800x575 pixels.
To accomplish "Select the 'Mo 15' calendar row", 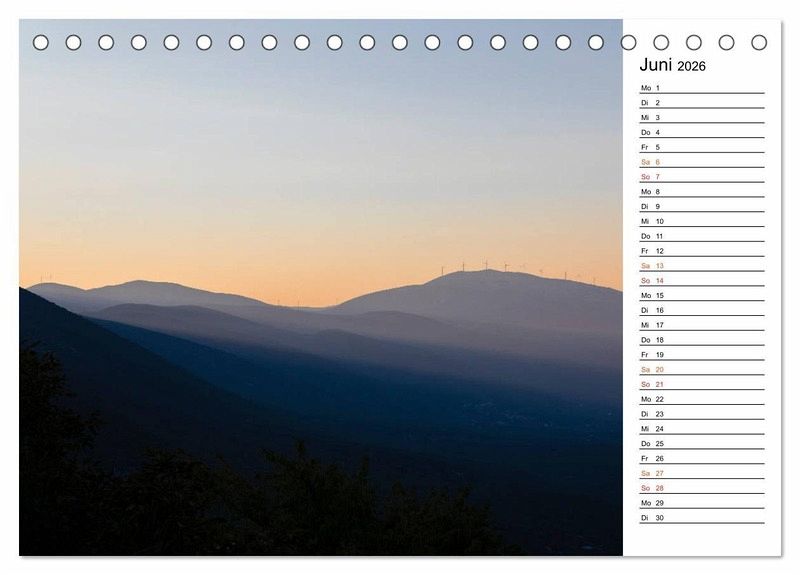I will (702, 295).
